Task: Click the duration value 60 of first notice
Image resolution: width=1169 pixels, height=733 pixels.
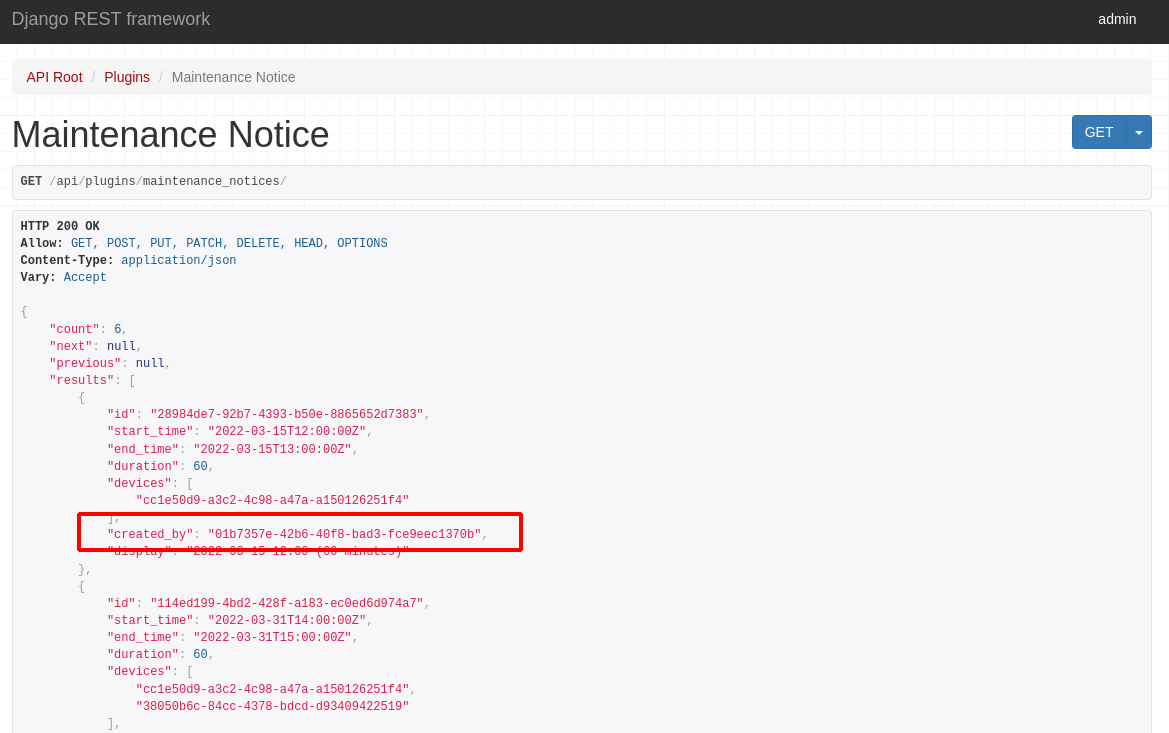Action: click(200, 465)
